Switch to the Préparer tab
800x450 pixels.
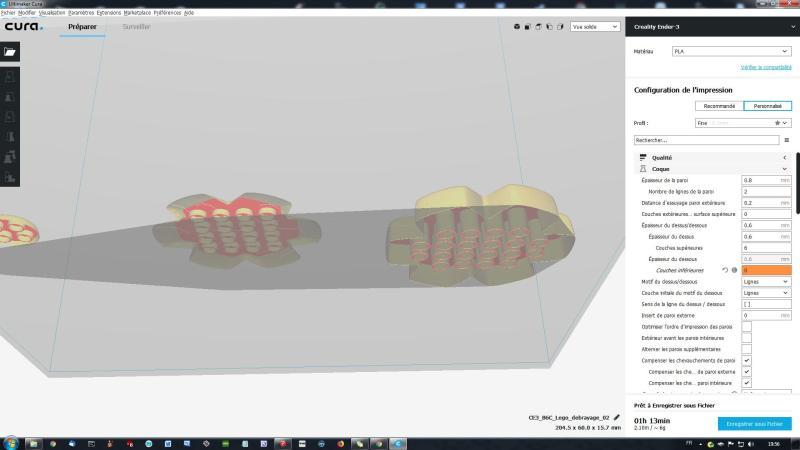[x=82, y=27]
